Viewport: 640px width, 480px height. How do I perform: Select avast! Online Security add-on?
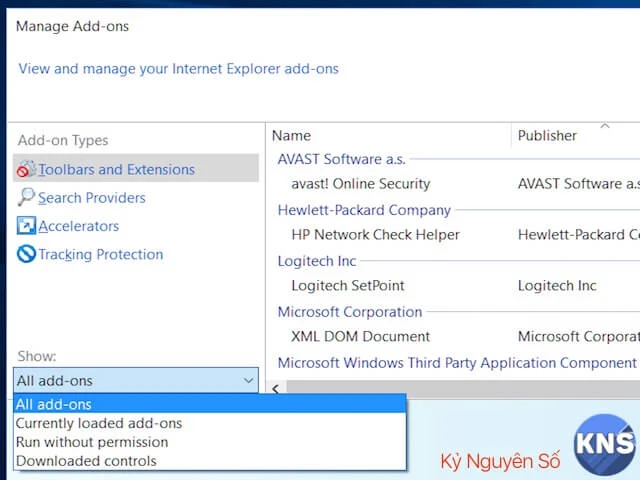pyautogui.click(x=360, y=184)
